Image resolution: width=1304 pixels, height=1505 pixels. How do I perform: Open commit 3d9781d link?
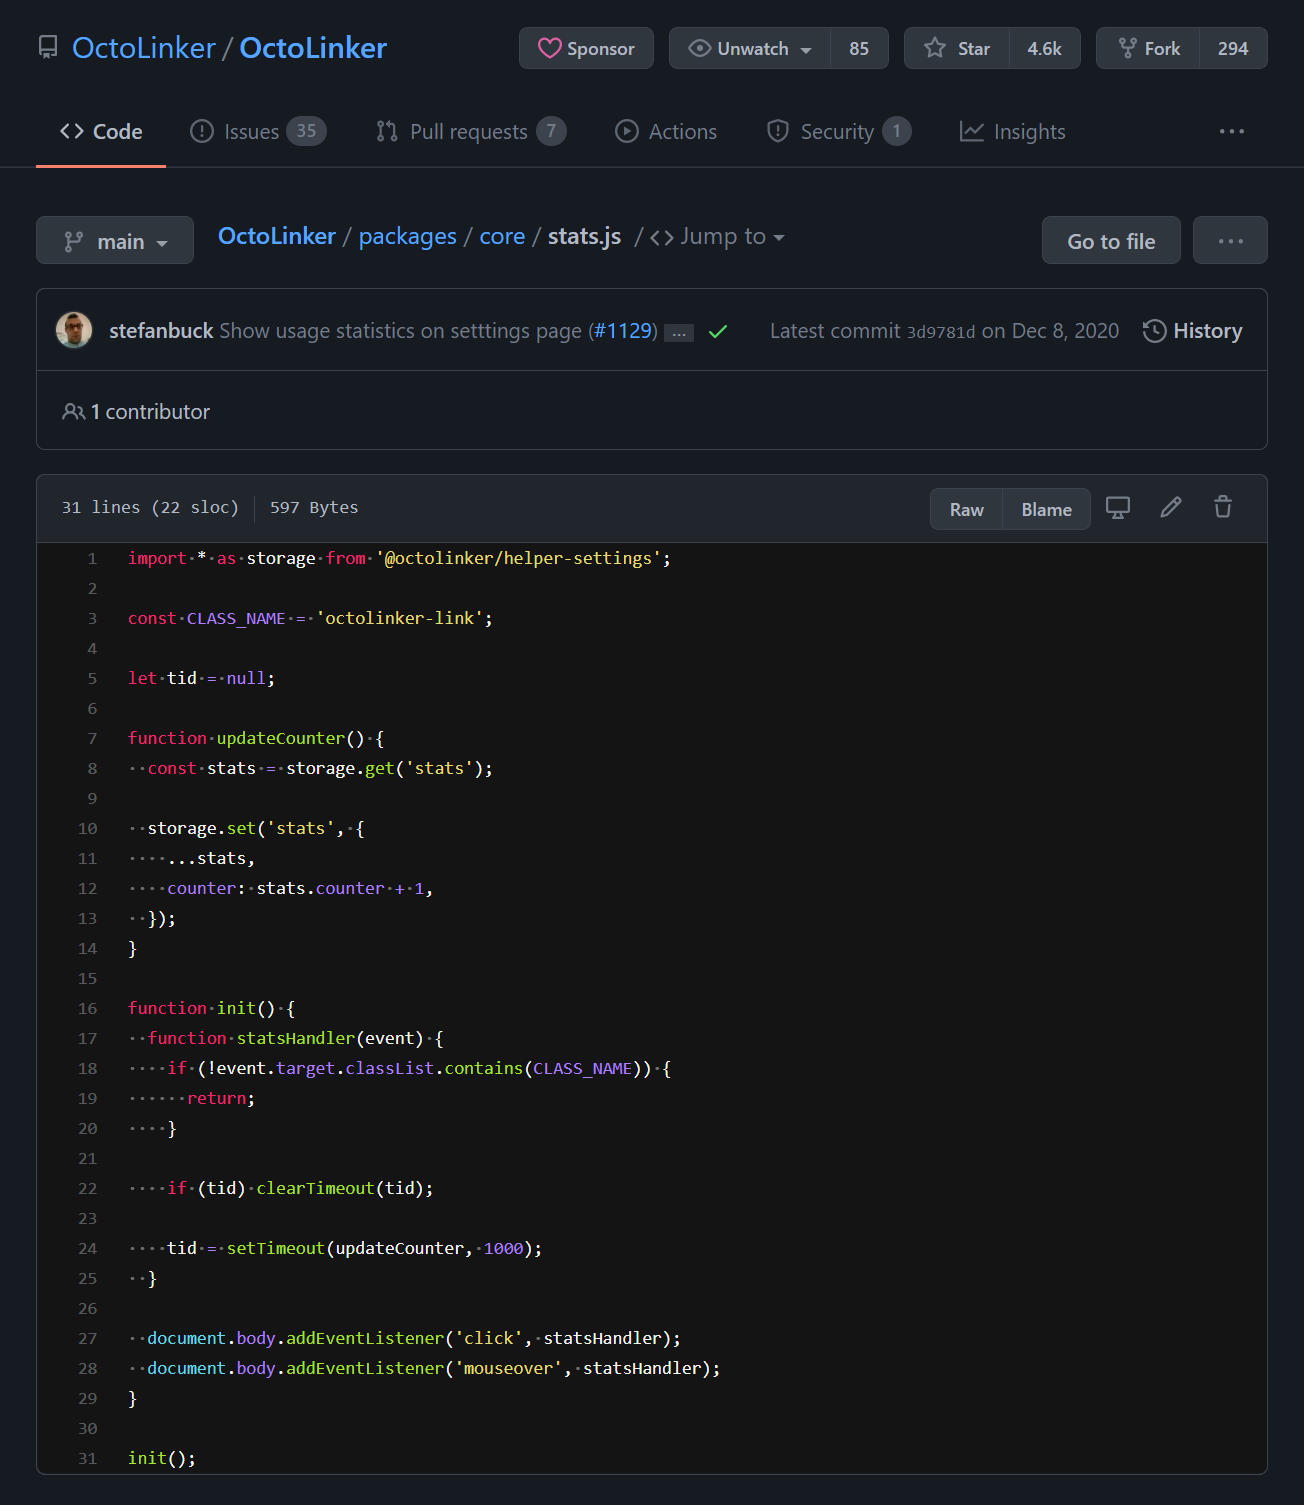[x=940, y=332]
